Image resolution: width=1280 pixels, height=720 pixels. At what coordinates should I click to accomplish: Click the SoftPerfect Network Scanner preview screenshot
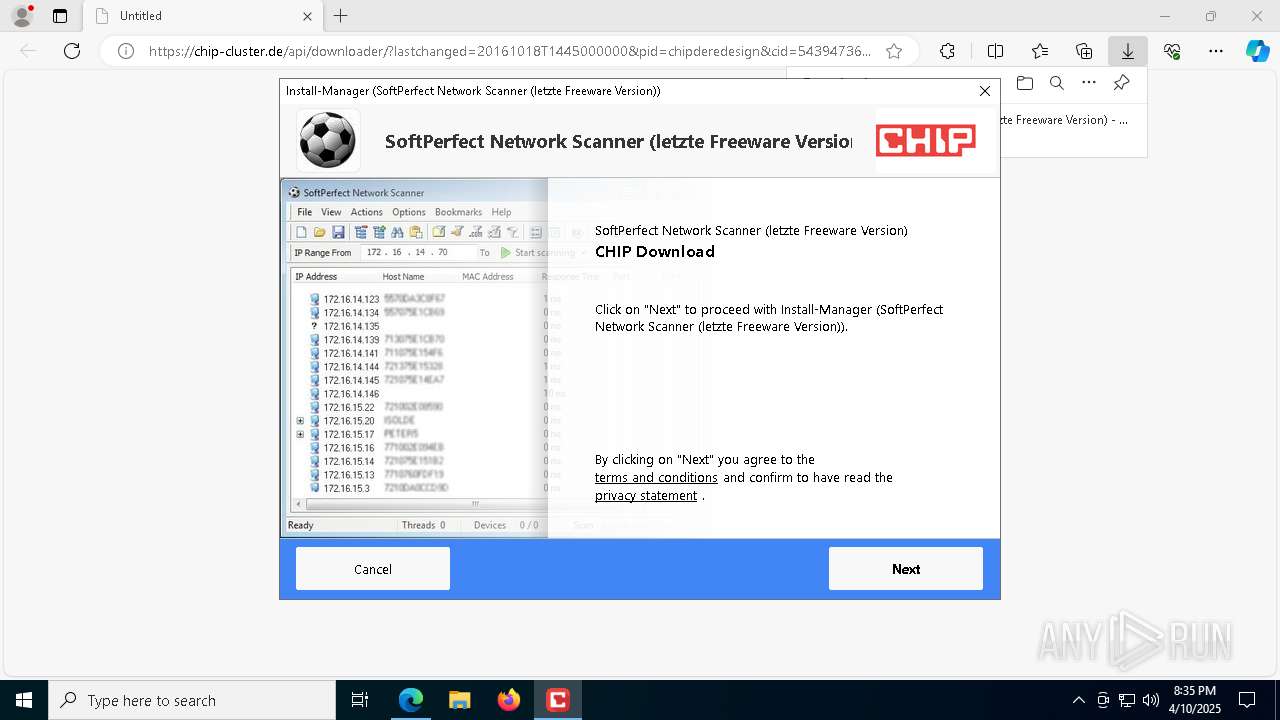click(414, 357)
